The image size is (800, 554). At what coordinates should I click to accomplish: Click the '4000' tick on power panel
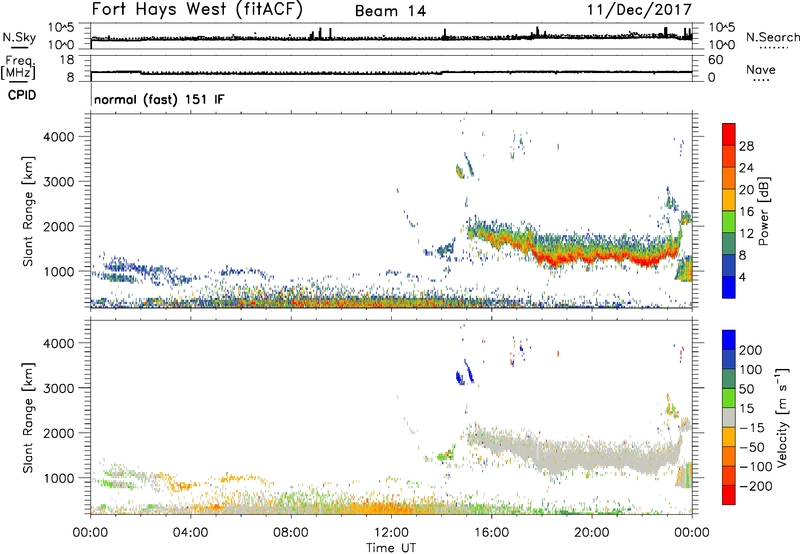pyautogui.click(x=58, y=137)
